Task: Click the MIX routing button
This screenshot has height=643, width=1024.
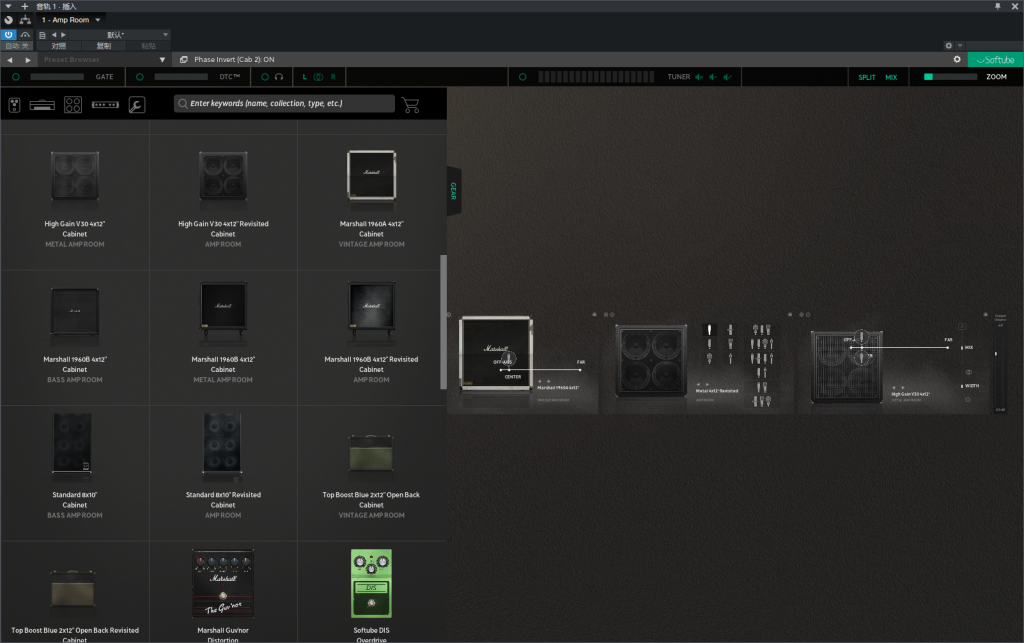Action: 891,77
